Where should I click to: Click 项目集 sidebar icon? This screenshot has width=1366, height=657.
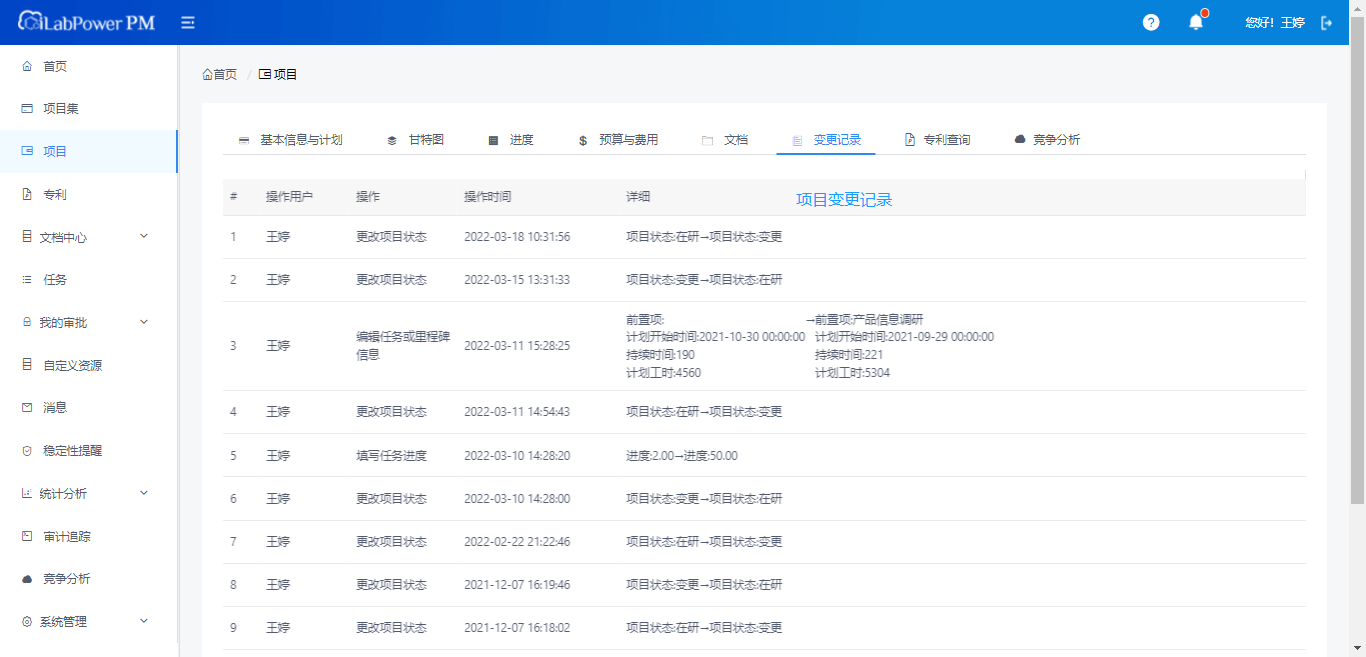[x=27, y=109]
